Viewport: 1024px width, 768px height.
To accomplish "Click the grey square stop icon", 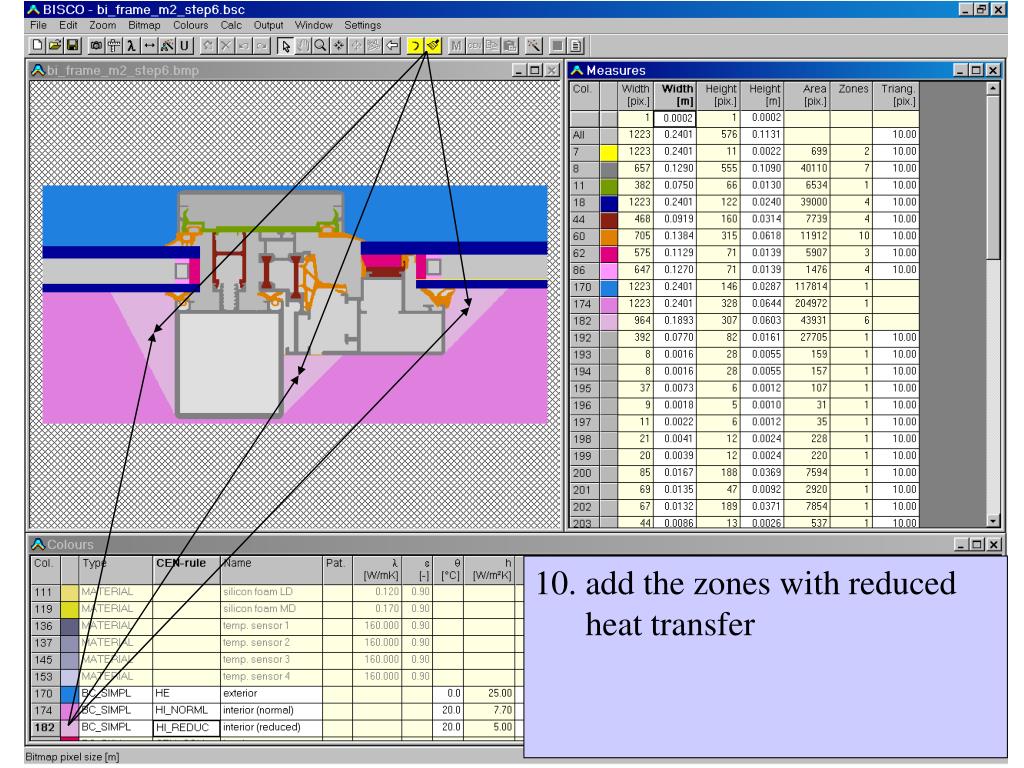I will (x=558, y=46).
